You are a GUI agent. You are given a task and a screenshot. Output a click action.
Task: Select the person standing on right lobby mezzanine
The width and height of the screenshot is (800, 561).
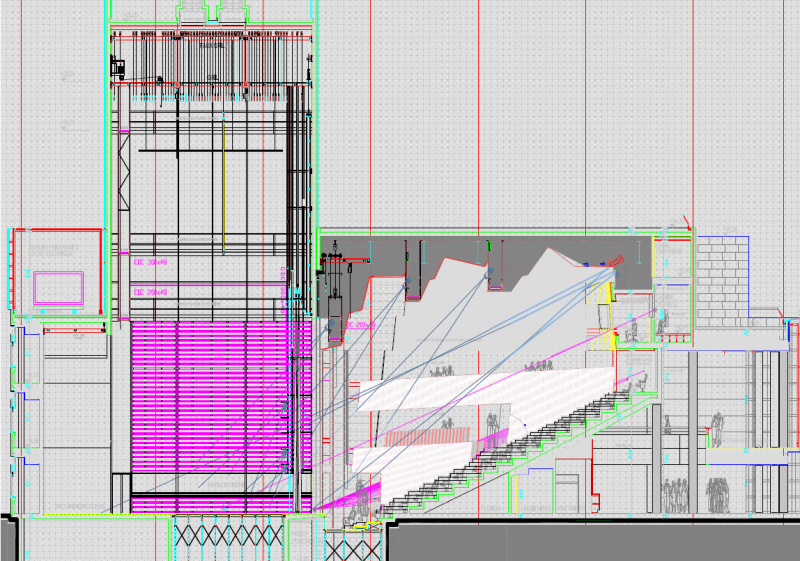tap(715, 430)
